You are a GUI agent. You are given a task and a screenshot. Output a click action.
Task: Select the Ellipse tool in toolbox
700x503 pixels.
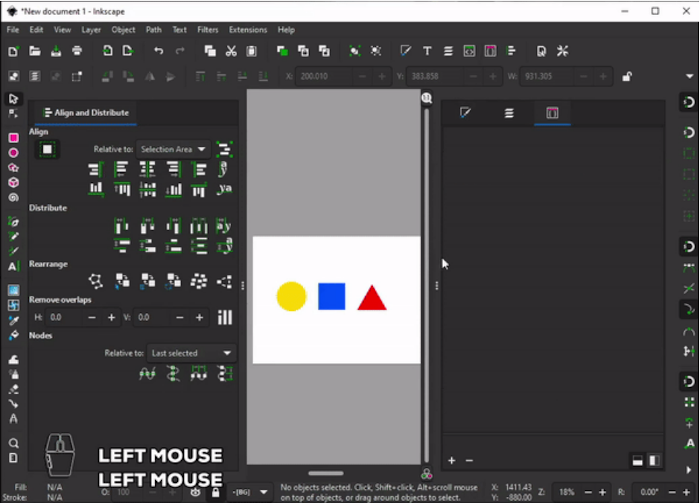[x=13, y=153]
